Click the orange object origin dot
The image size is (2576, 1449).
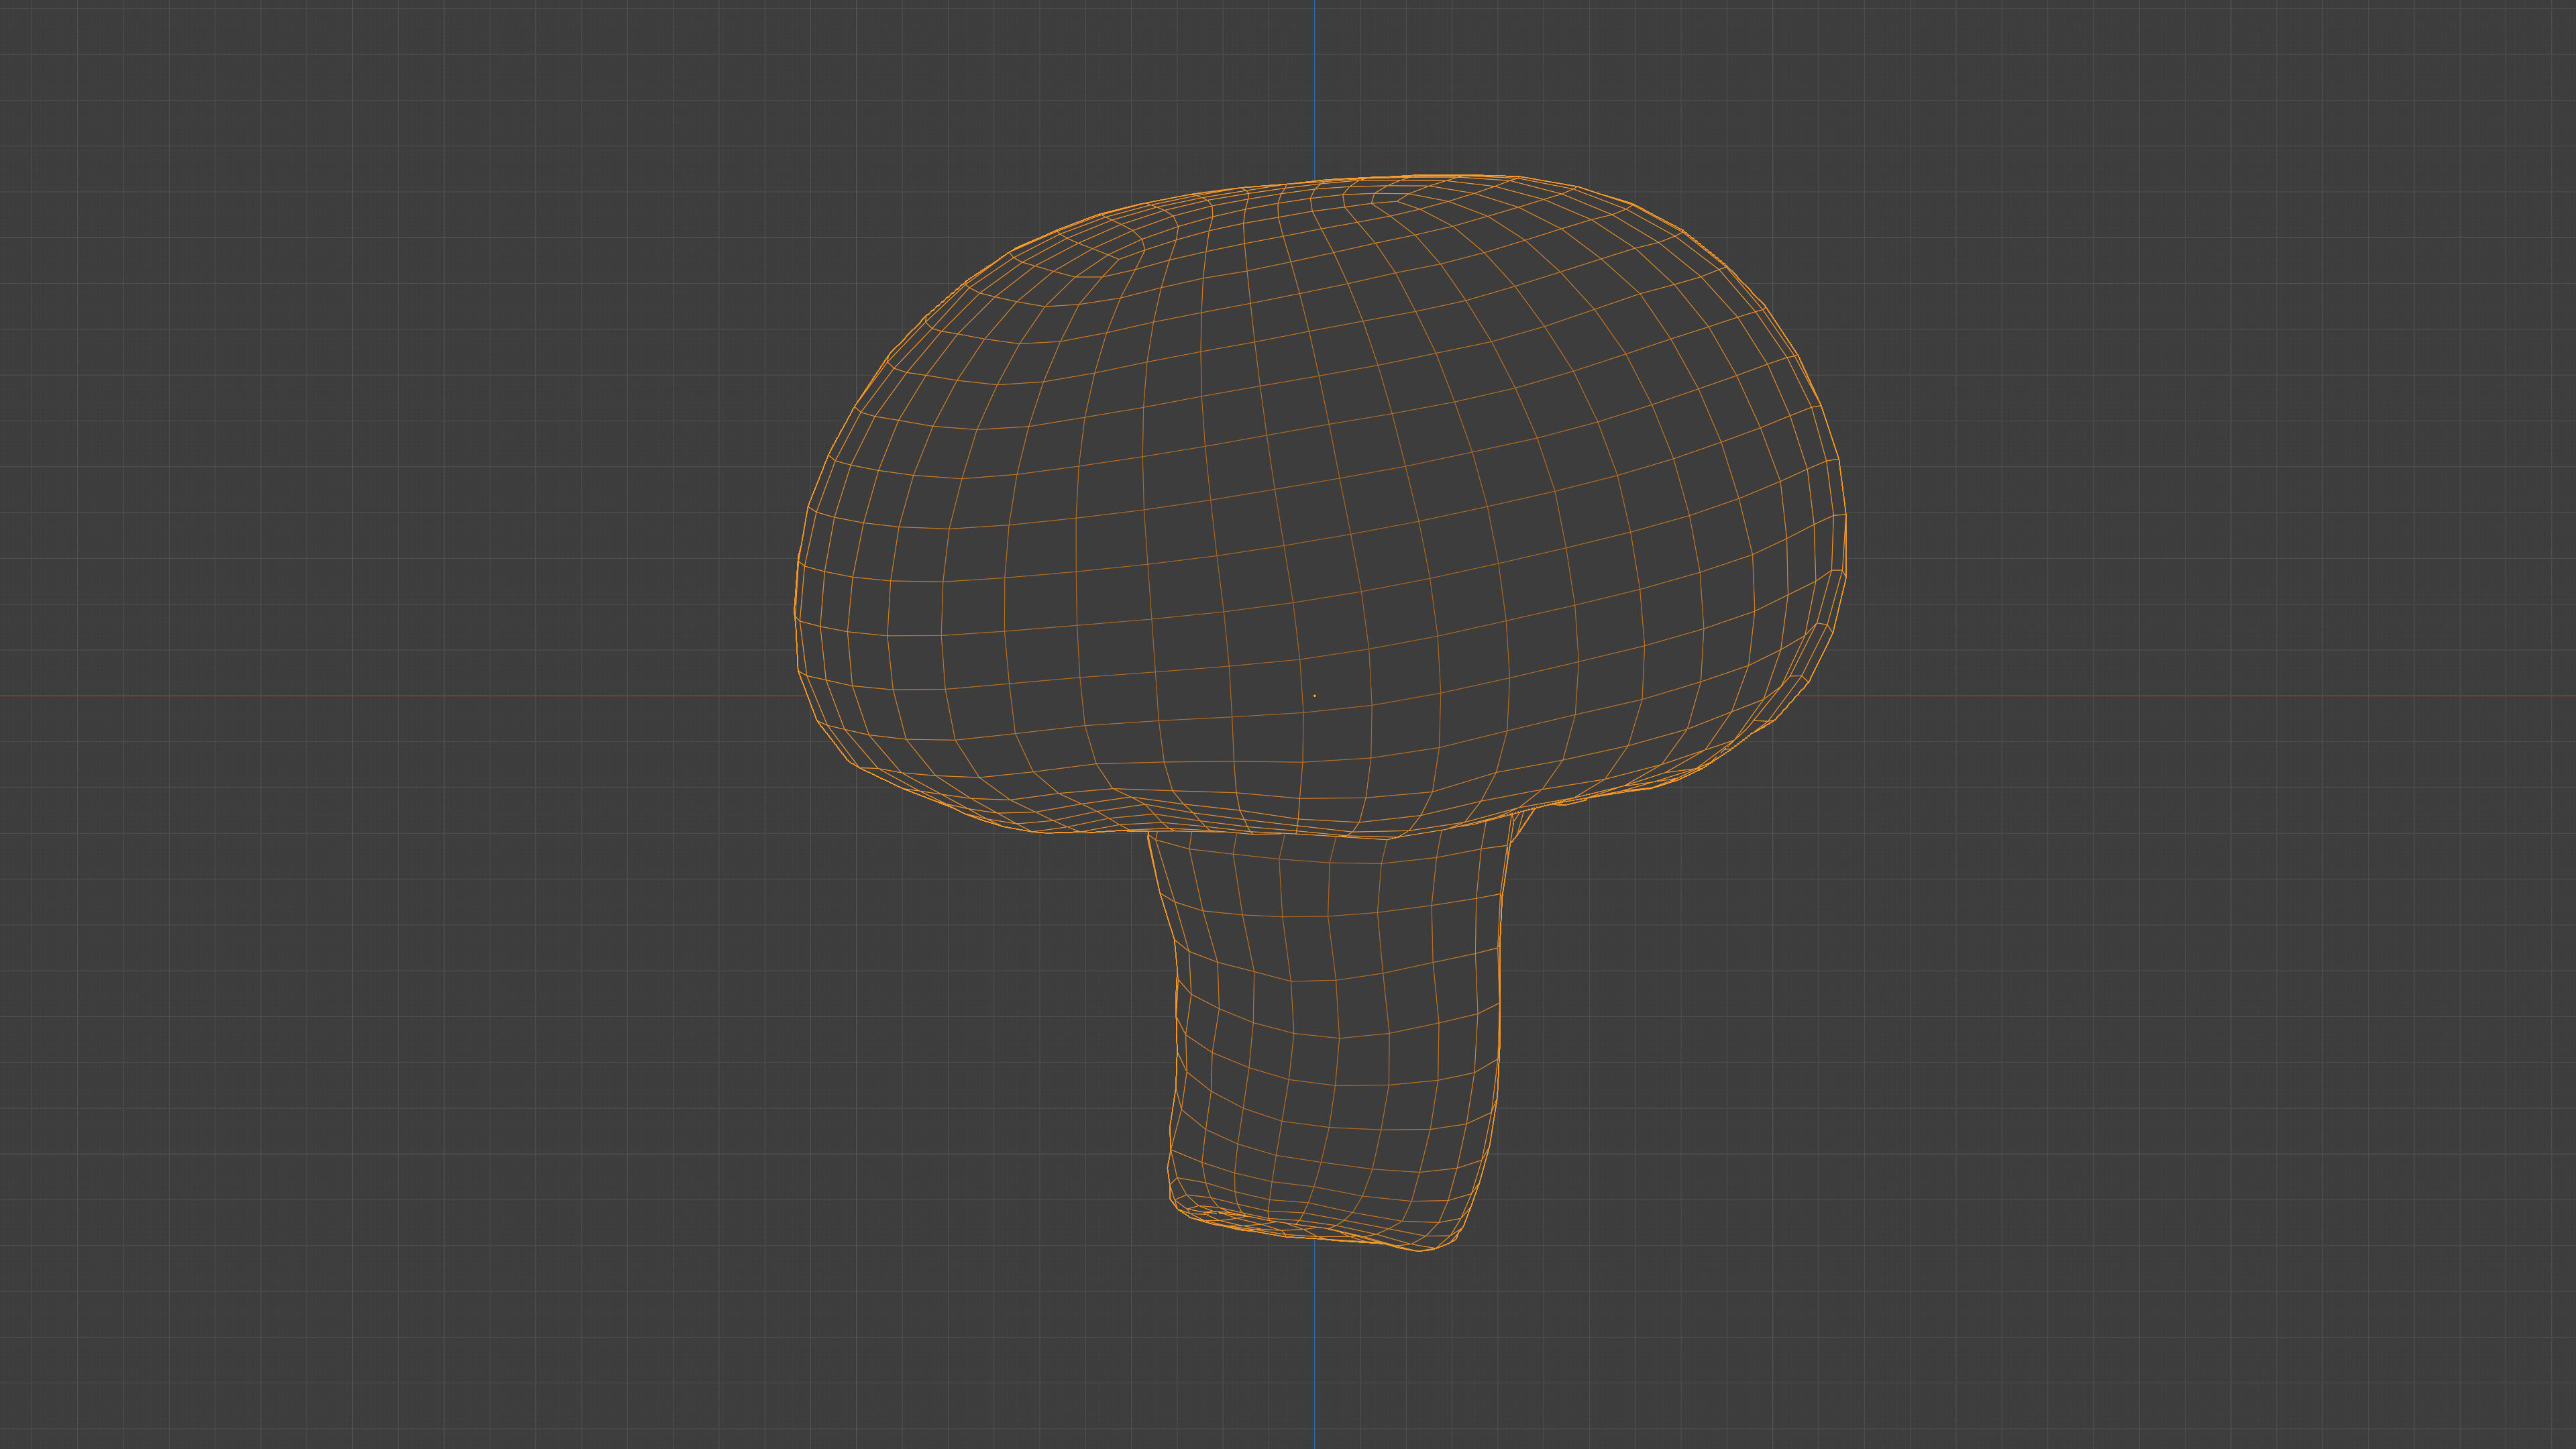click(x=1314, y=695)
